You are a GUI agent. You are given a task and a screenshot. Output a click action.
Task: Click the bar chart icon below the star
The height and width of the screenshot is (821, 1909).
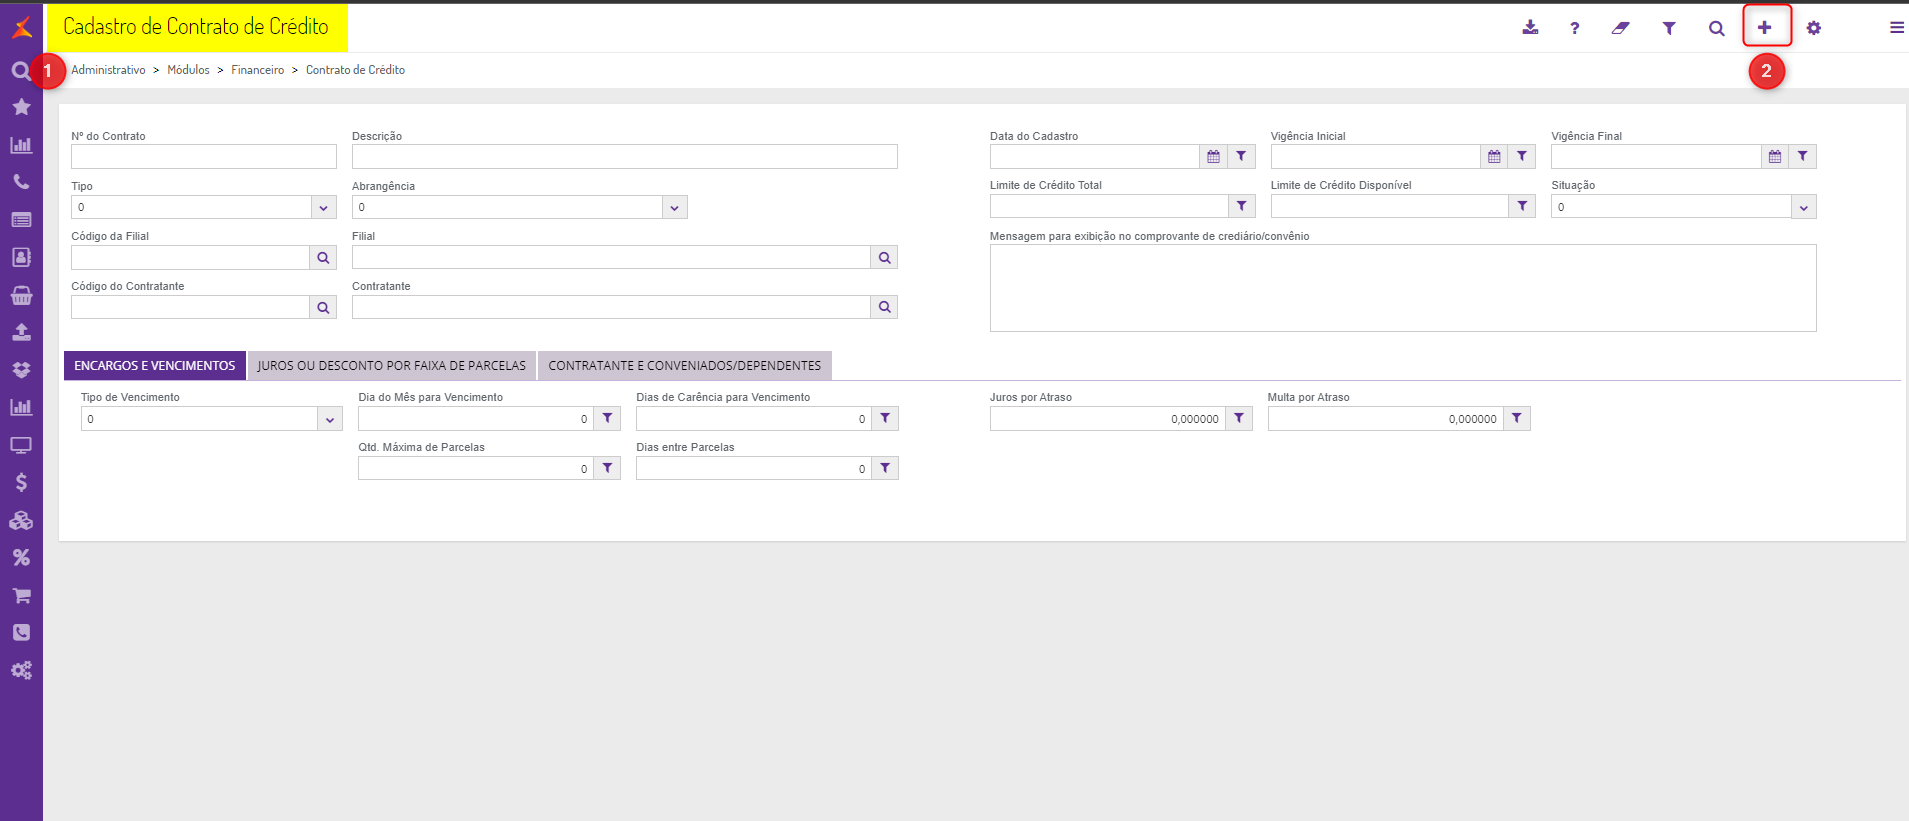click(21, 145)
